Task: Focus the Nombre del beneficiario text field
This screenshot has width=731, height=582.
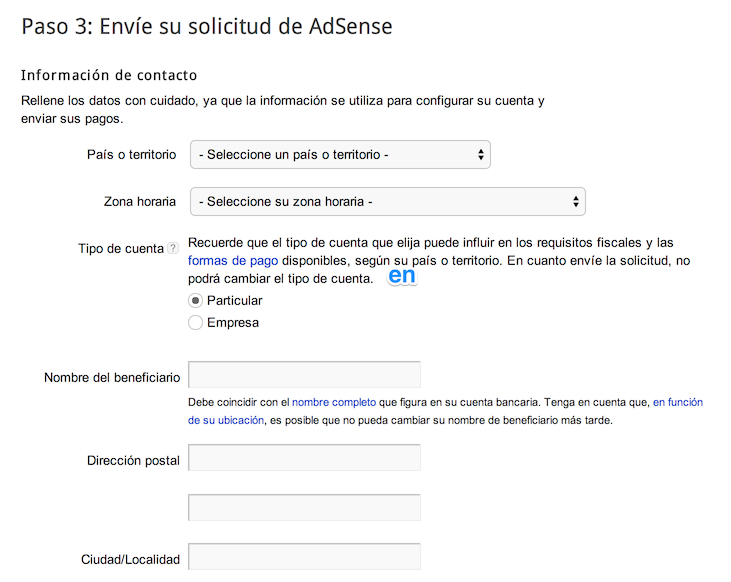Action: 304,375
